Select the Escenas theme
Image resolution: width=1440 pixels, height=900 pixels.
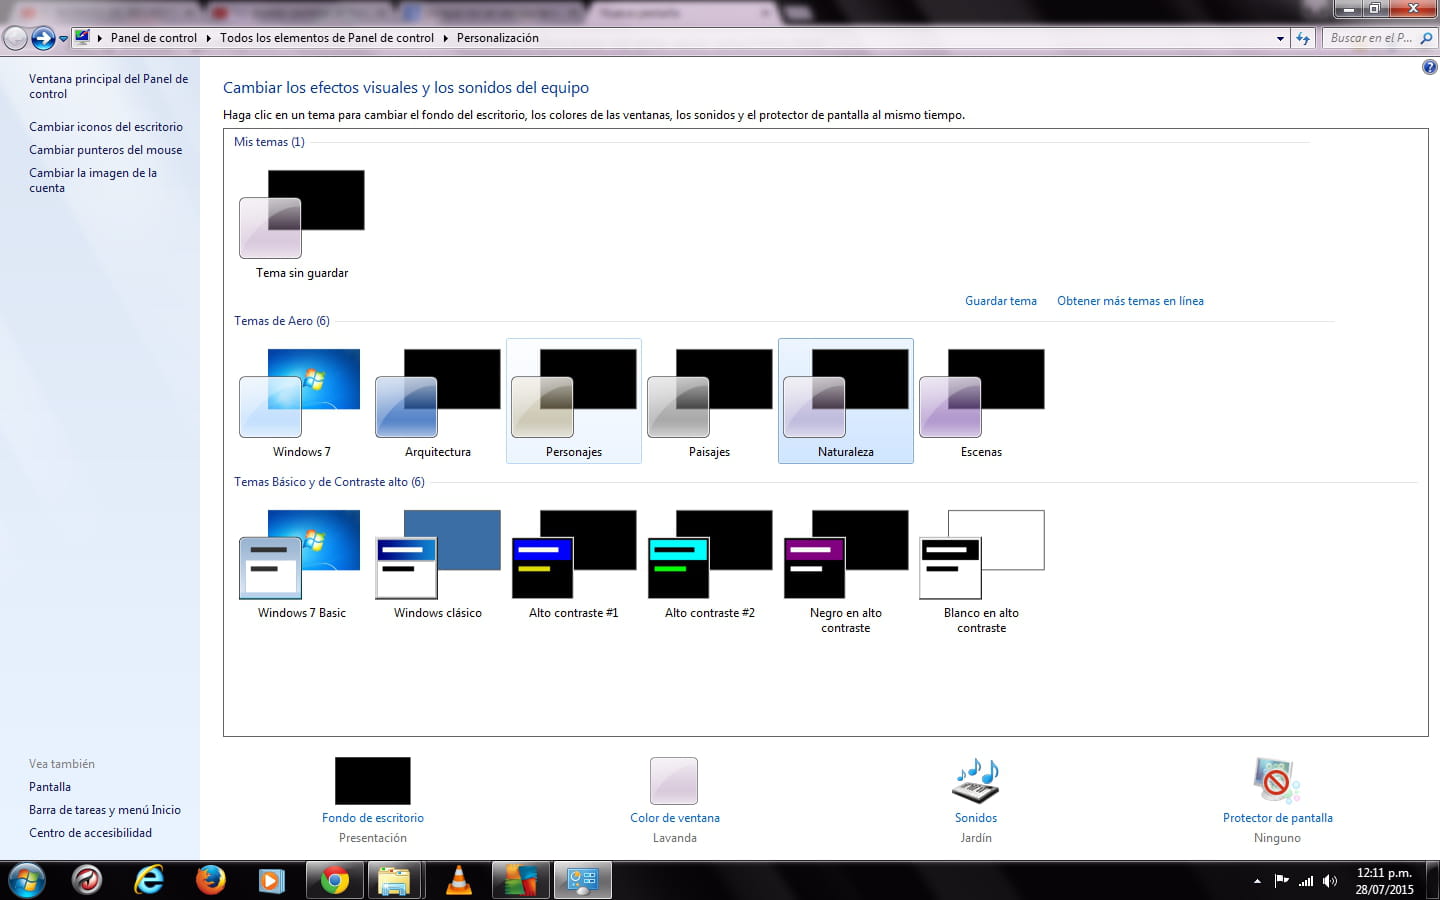point(982,402)
